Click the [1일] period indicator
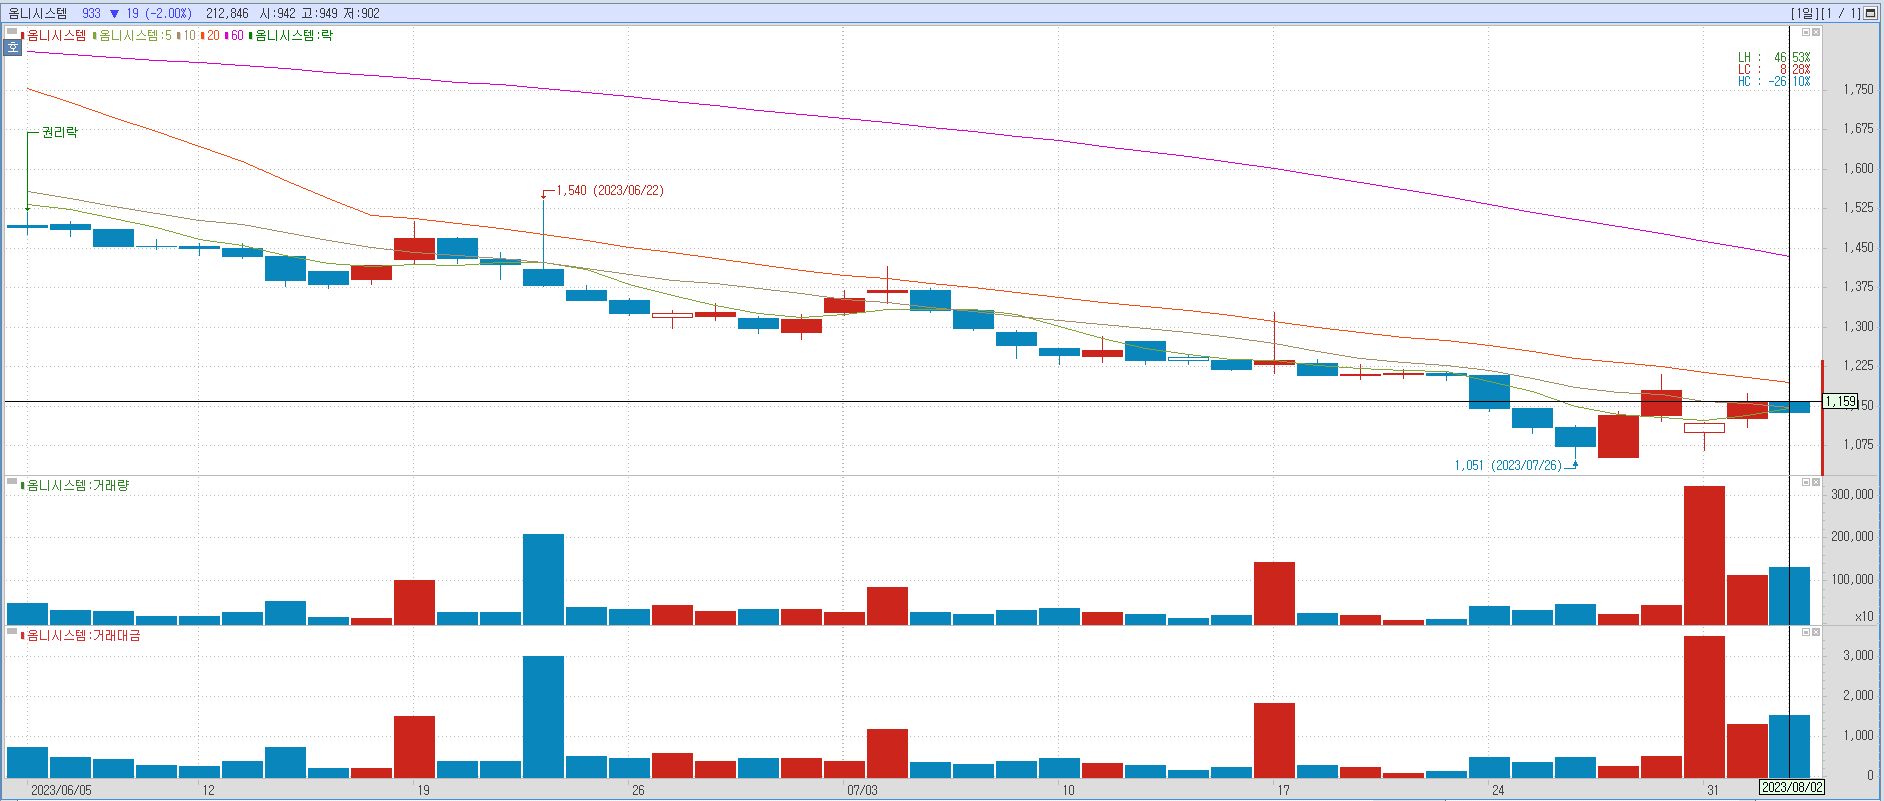The height and width of the screenshot is (801, 1884). tap(1804, 13)
